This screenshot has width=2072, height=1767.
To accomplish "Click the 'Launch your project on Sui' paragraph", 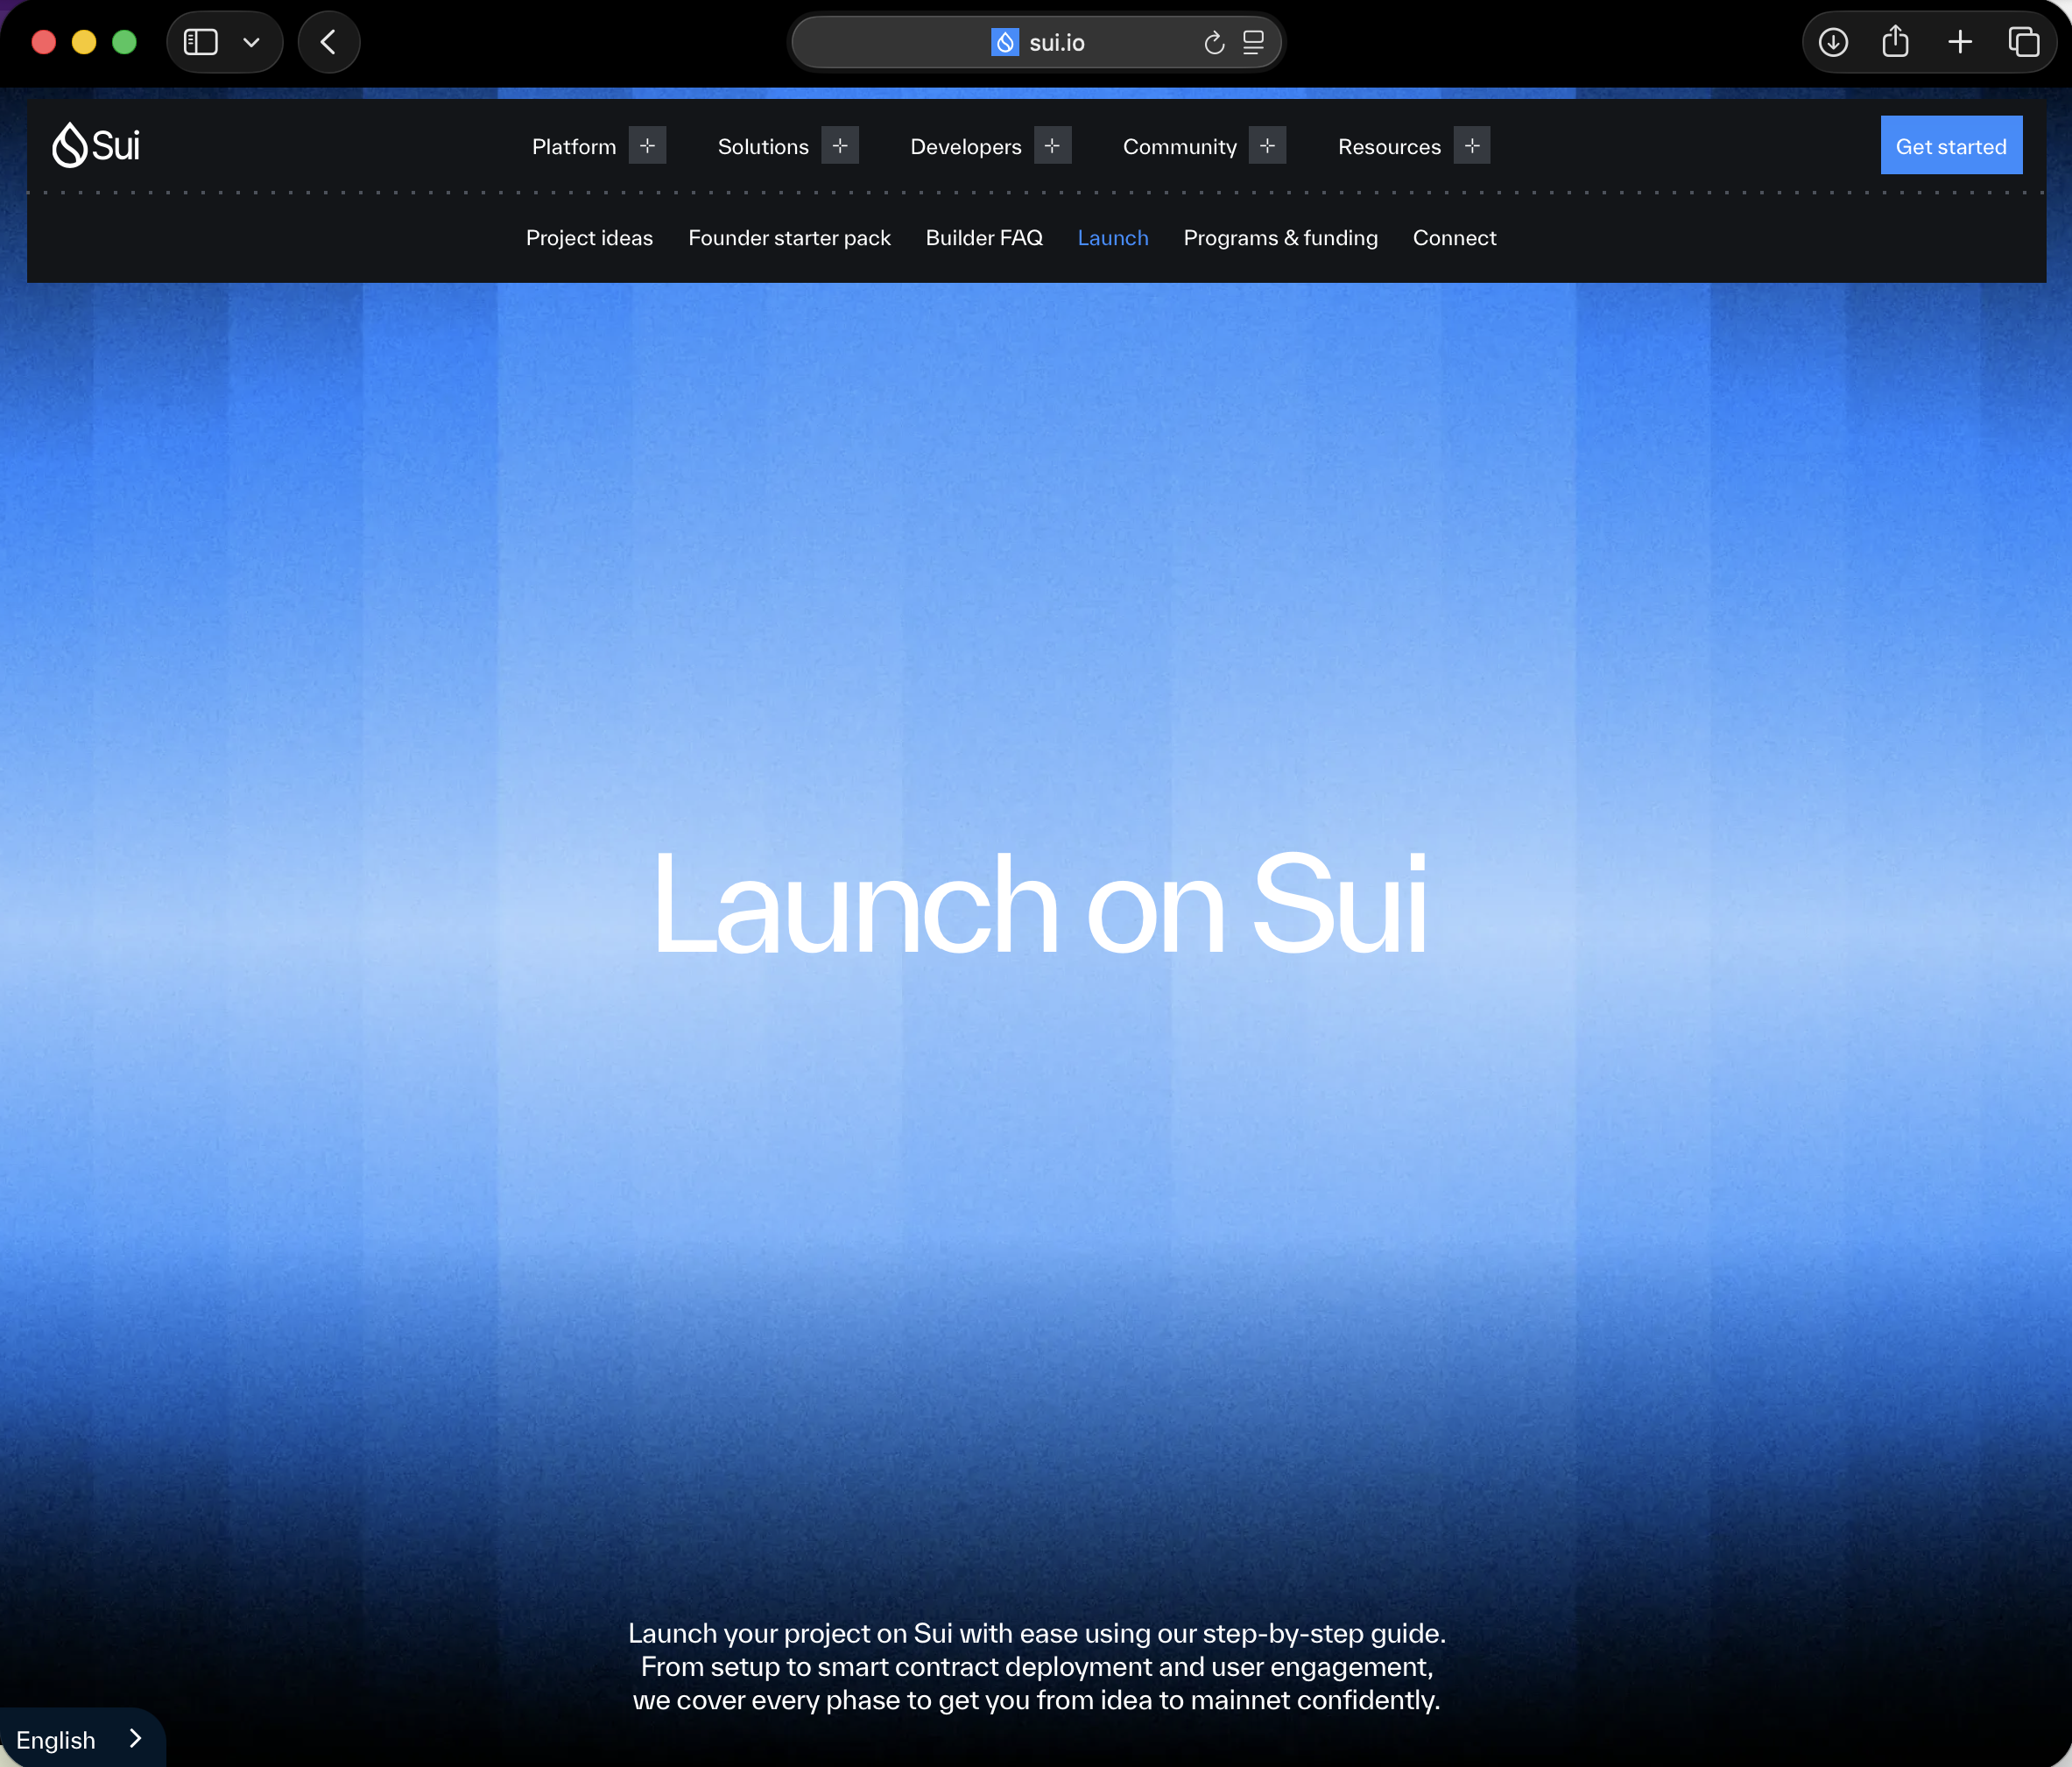I will pos(1037,1667).
